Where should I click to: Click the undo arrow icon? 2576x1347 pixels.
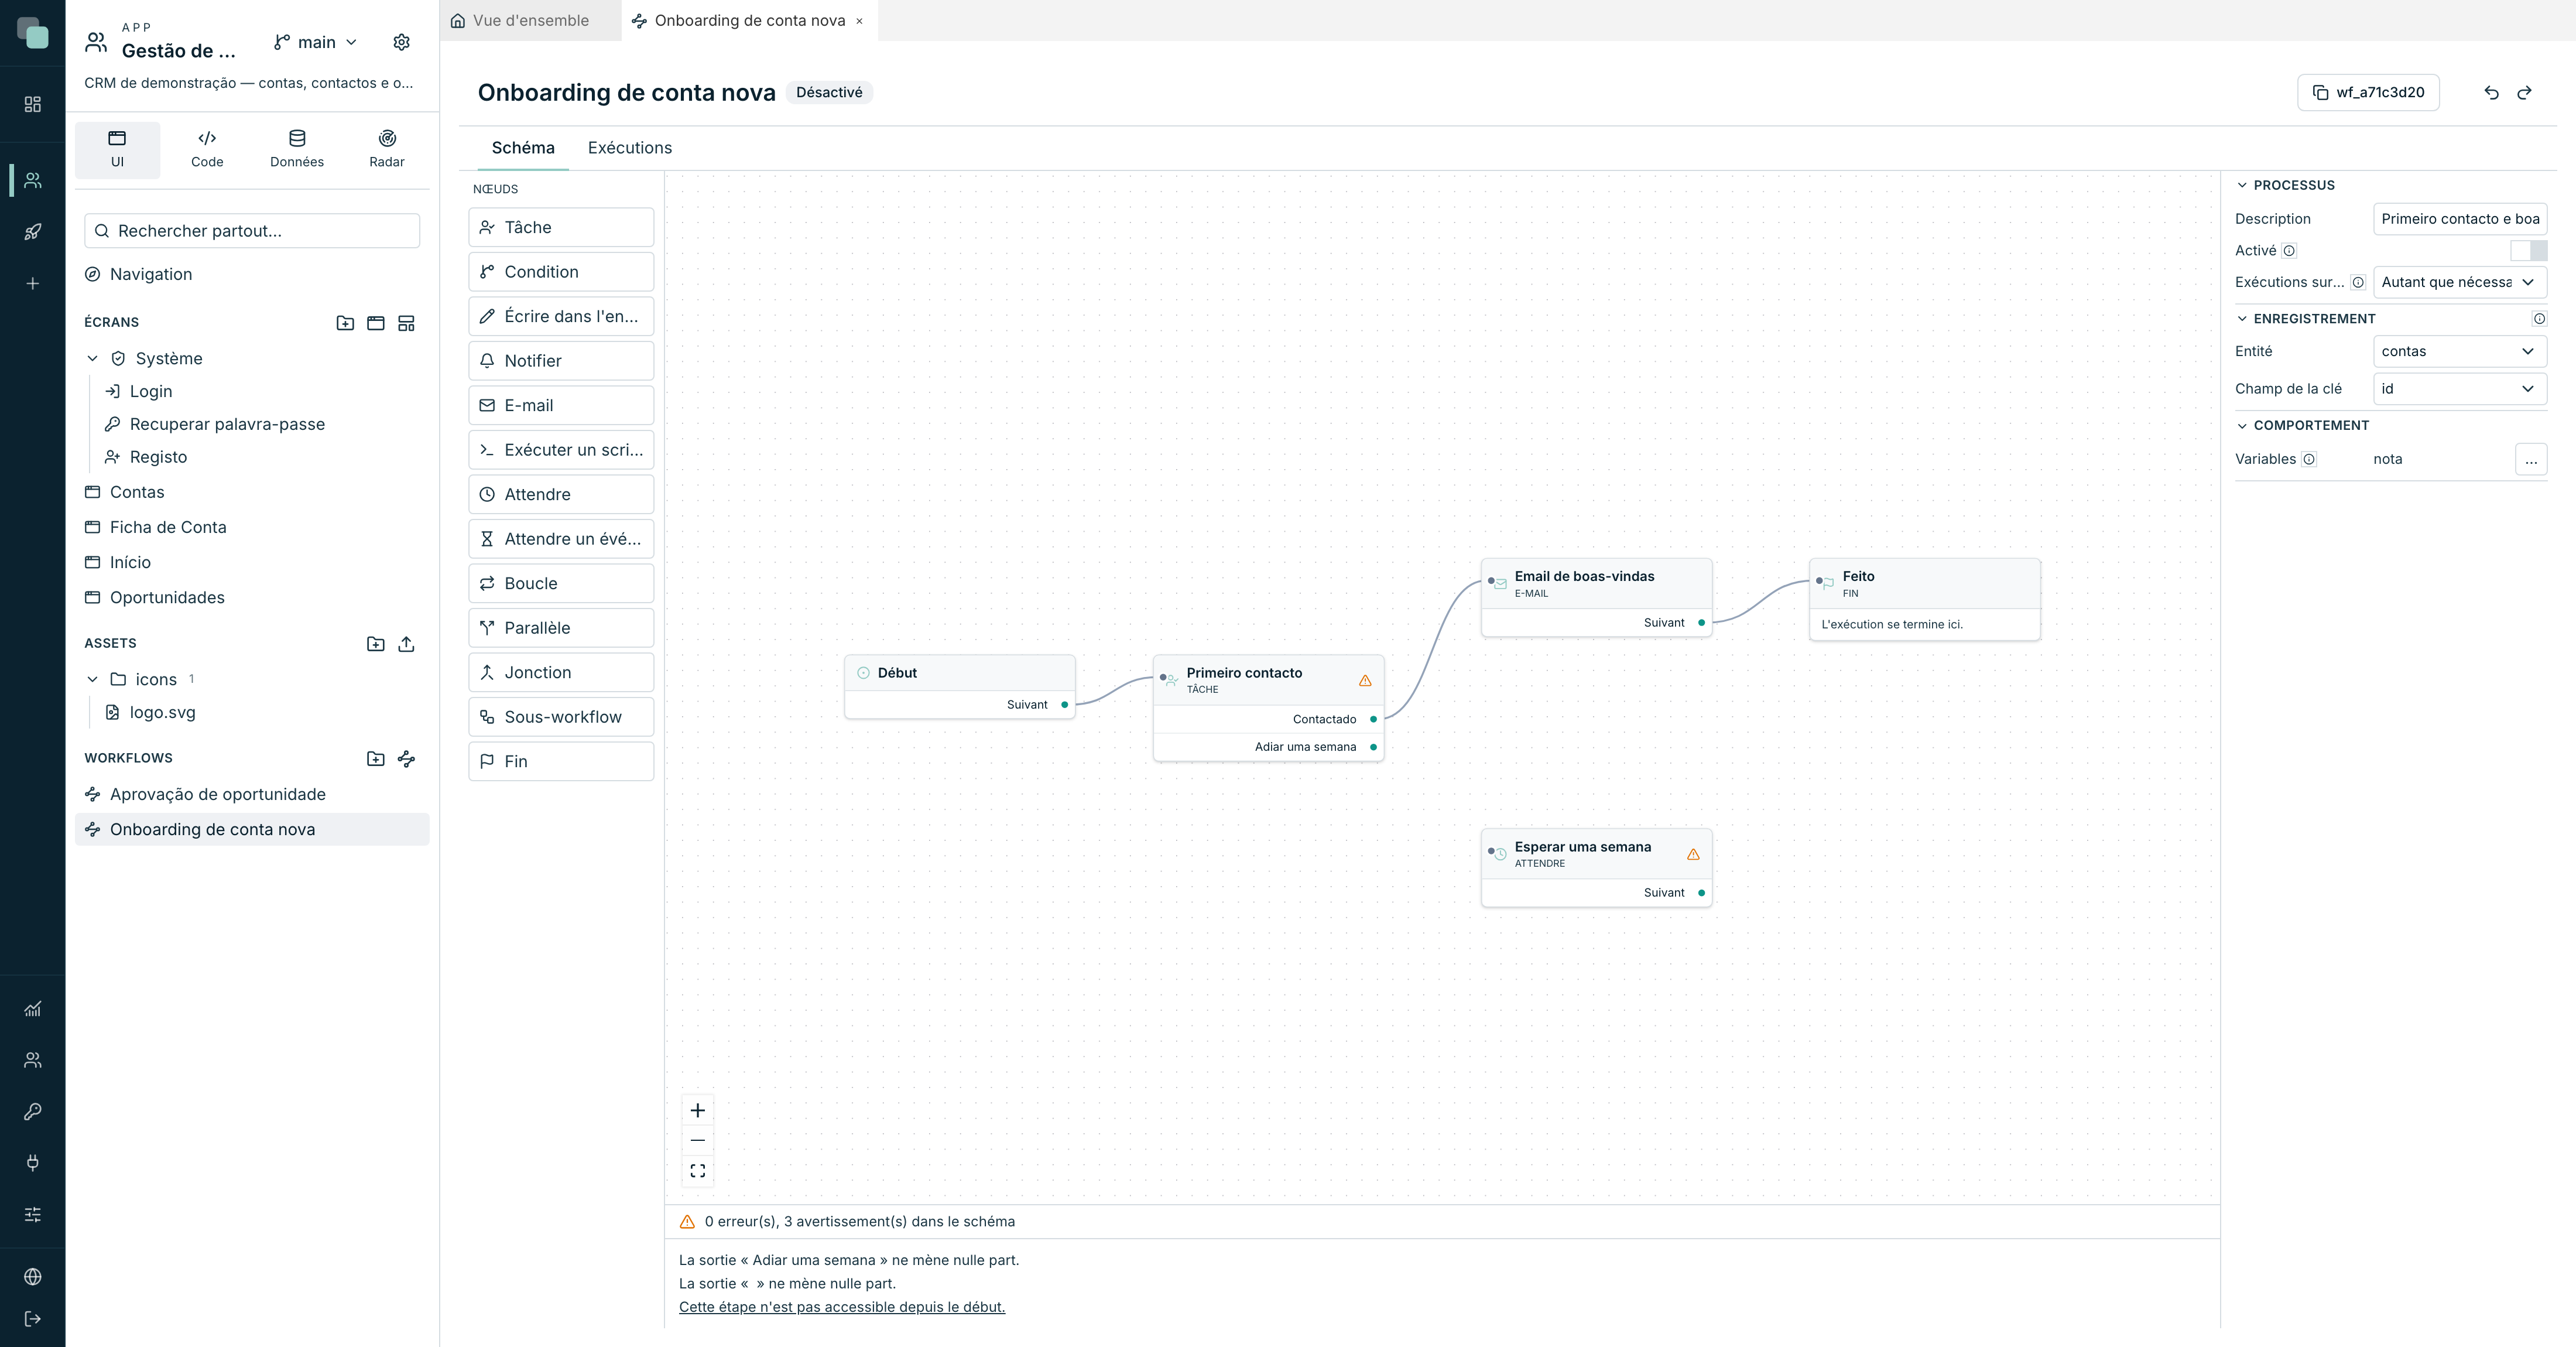(x=2491, y=93)
